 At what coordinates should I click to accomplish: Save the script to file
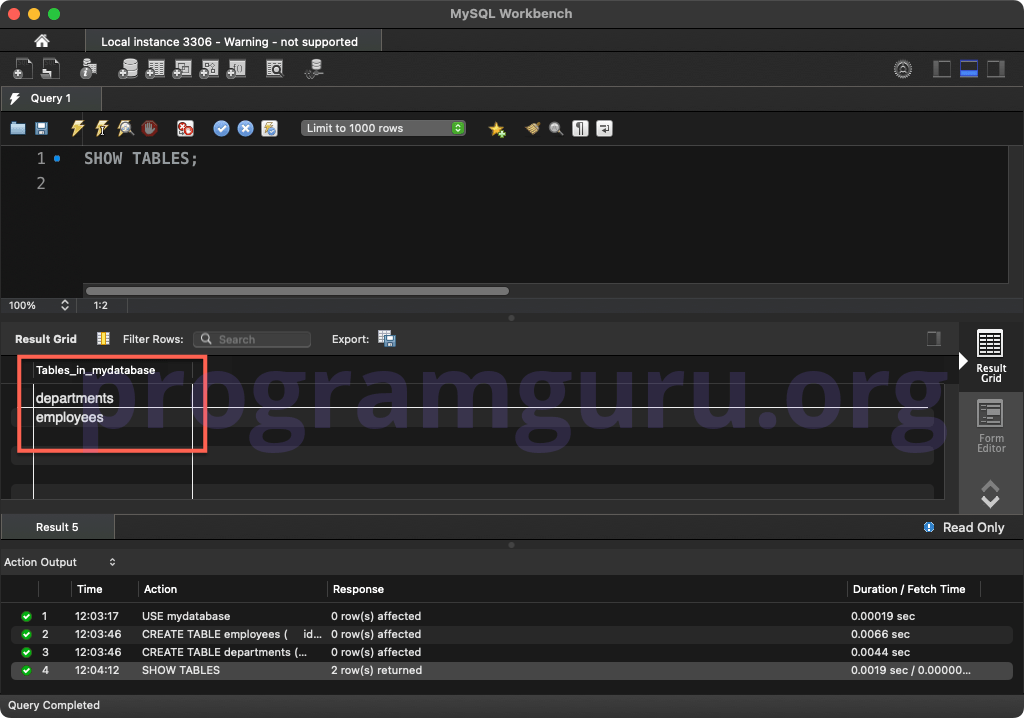pos(41,128)
